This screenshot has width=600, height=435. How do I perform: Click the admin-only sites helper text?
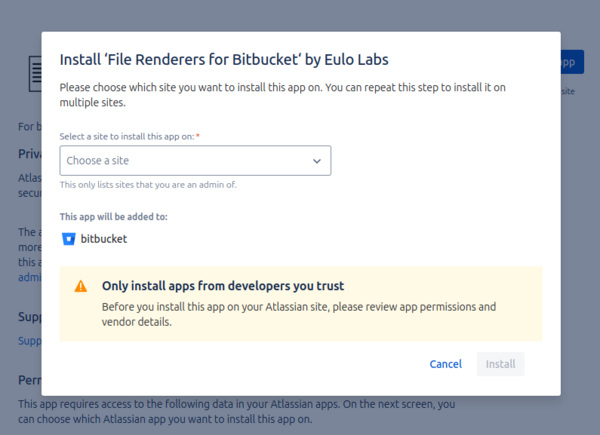tap(148, 185)
